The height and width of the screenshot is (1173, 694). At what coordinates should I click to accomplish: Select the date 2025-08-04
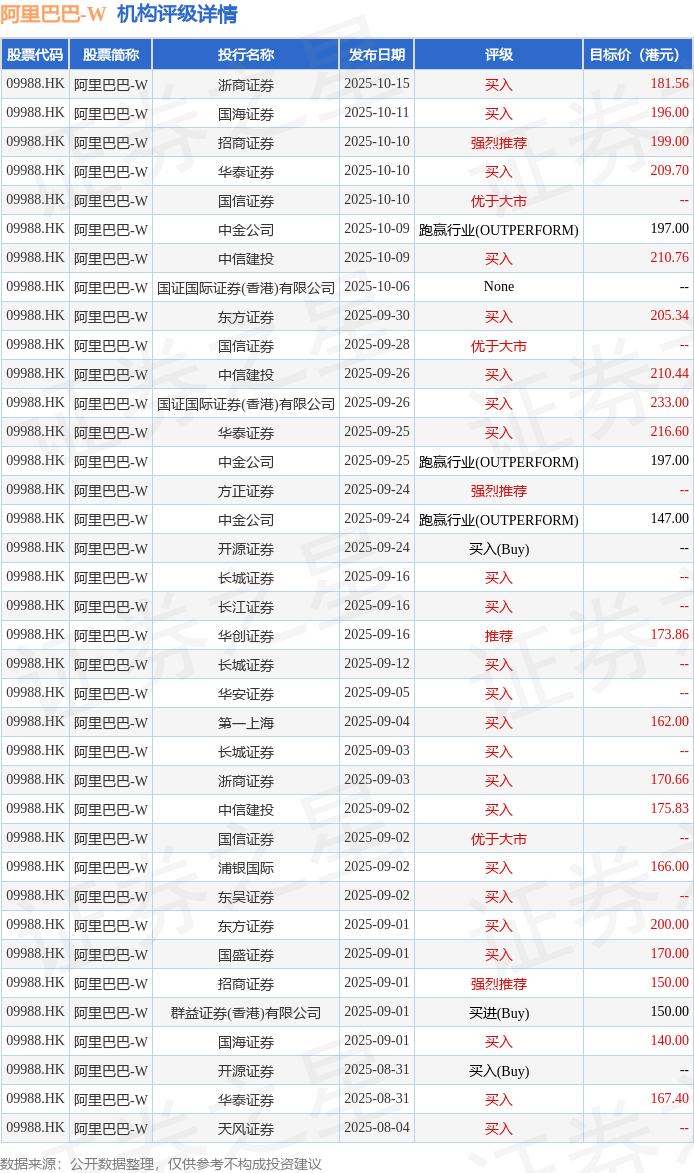pos(377,1127)
